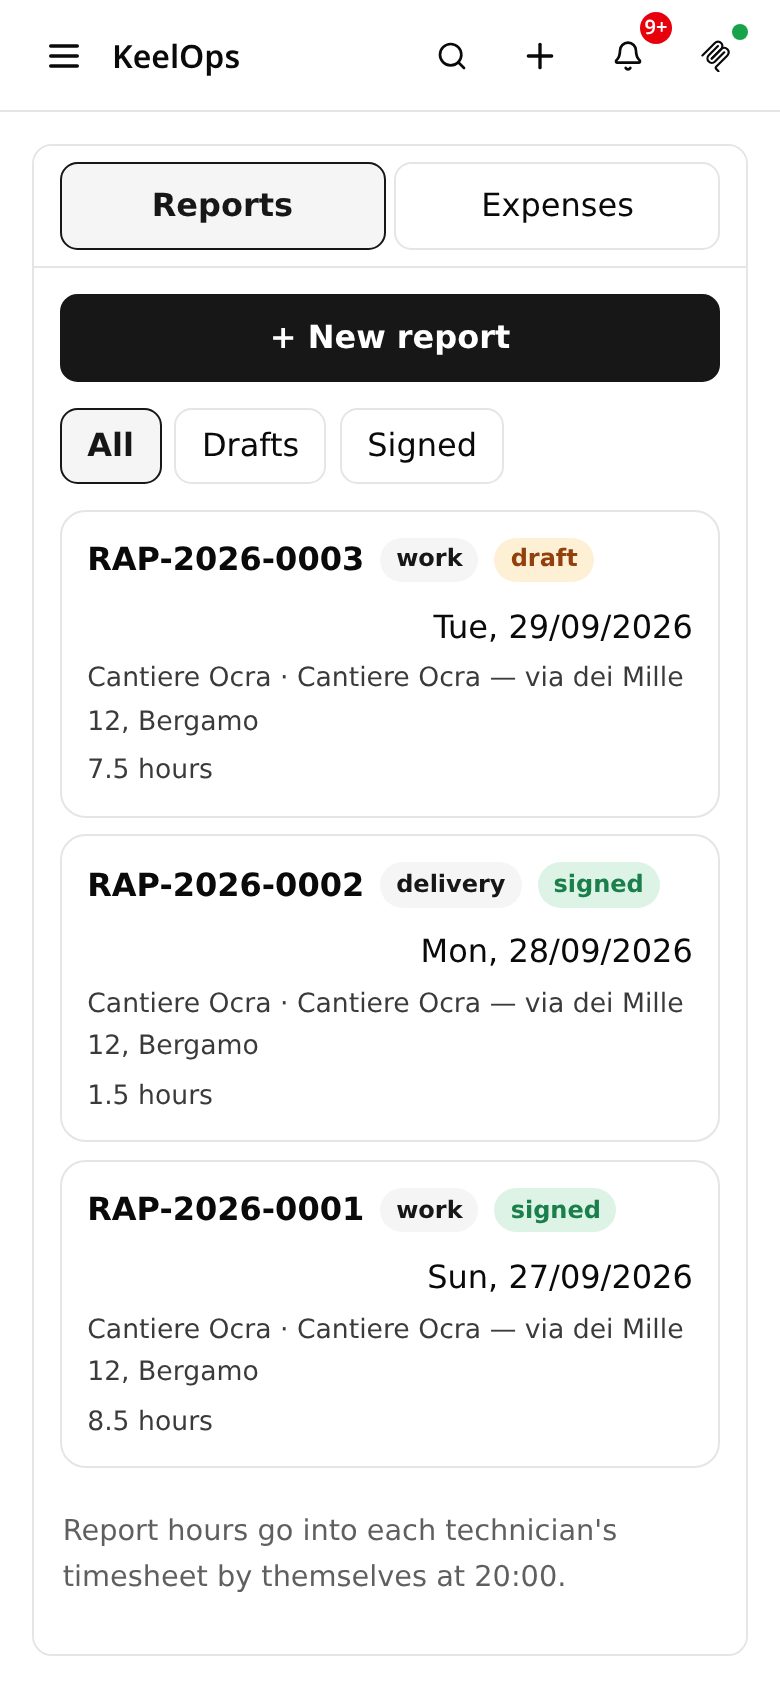Viewport: 780px width, 1688px height.
Task: Switch to the Expenses tab
Action: [x=557, y=206]
